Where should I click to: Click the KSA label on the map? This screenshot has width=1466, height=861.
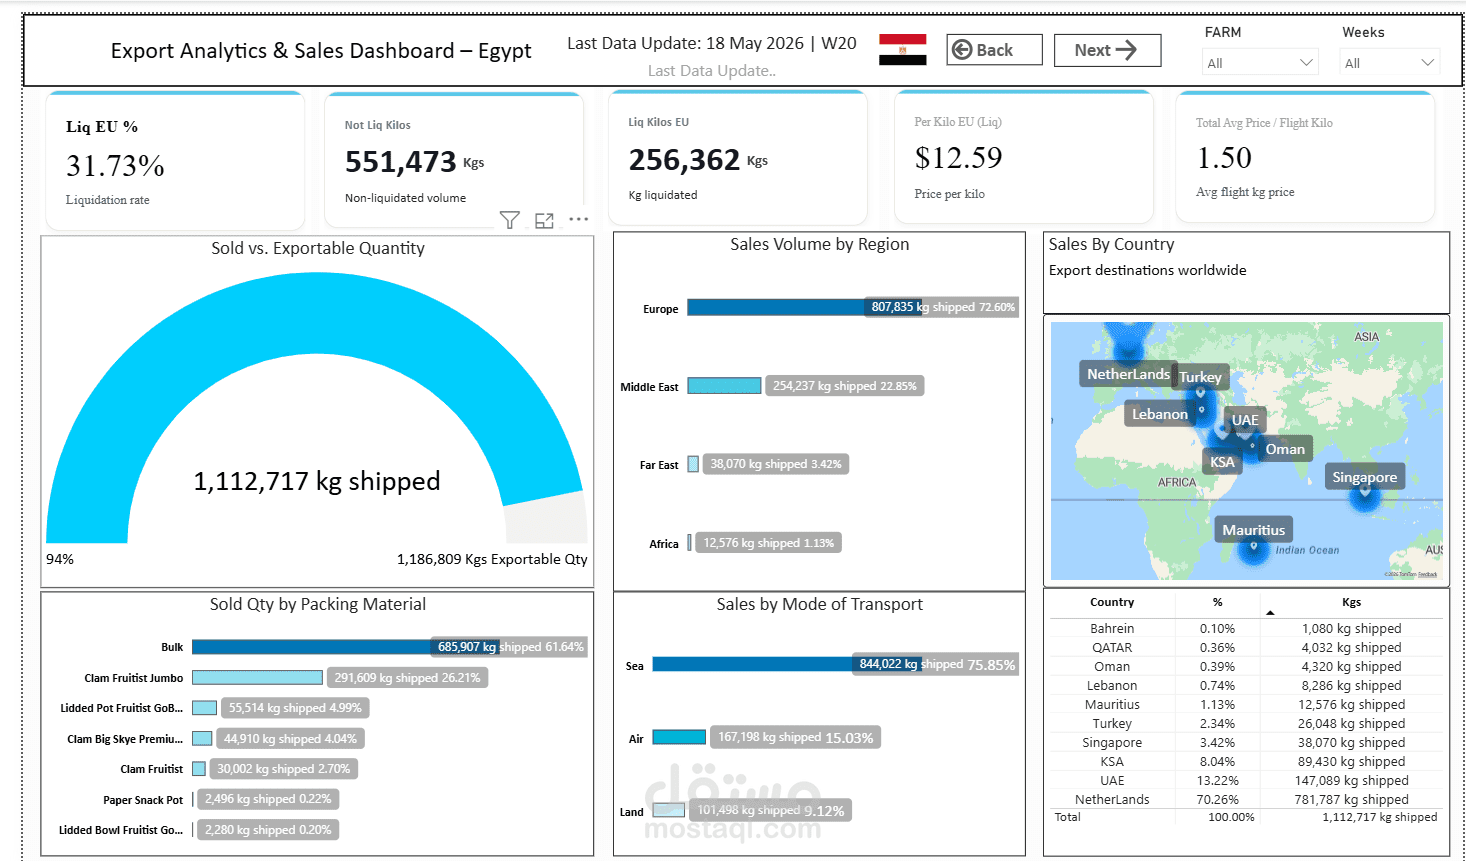click(x=1222, y=462)
